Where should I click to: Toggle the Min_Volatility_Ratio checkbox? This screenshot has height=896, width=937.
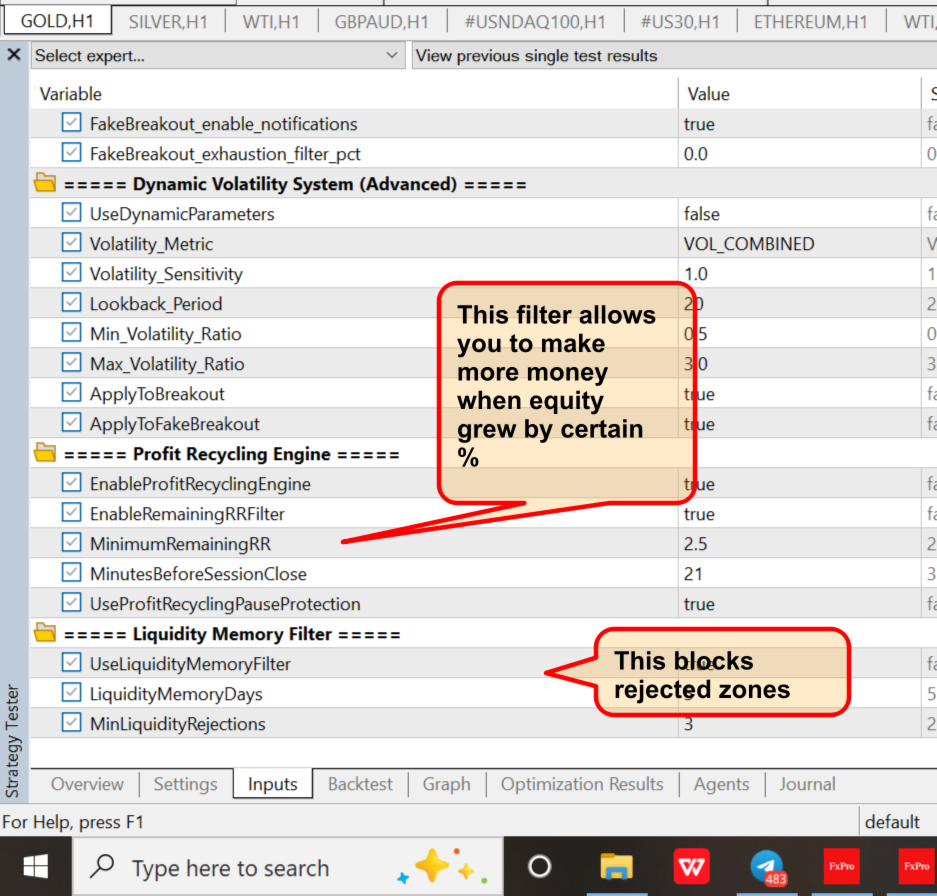pos(71,332)
